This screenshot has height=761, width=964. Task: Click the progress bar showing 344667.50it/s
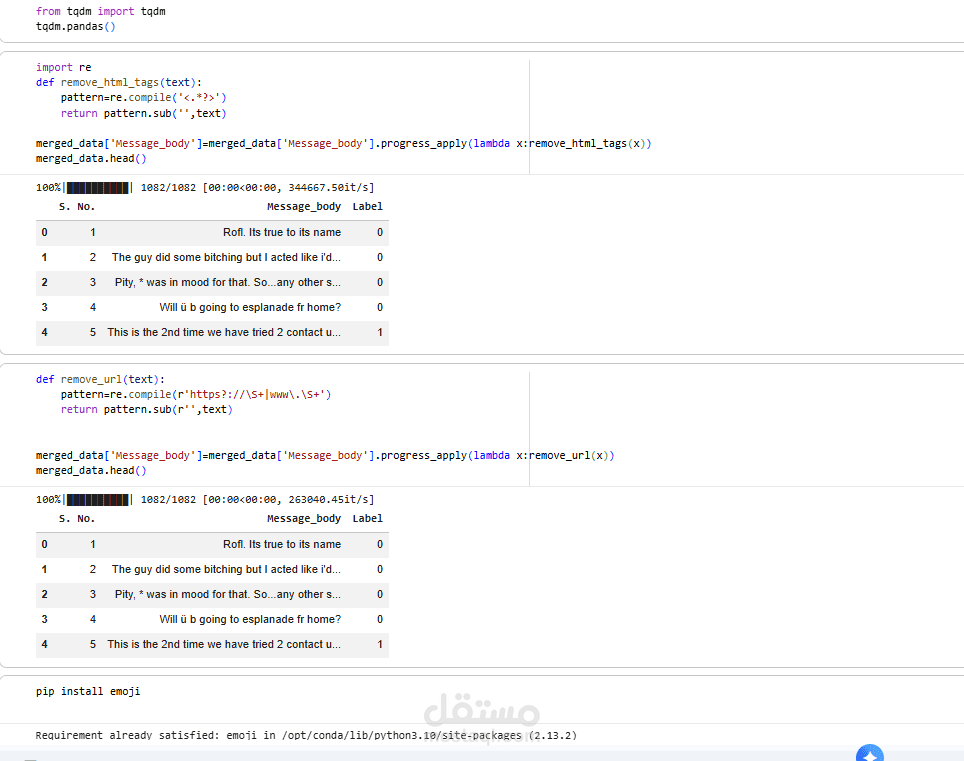tap(205, 187)
